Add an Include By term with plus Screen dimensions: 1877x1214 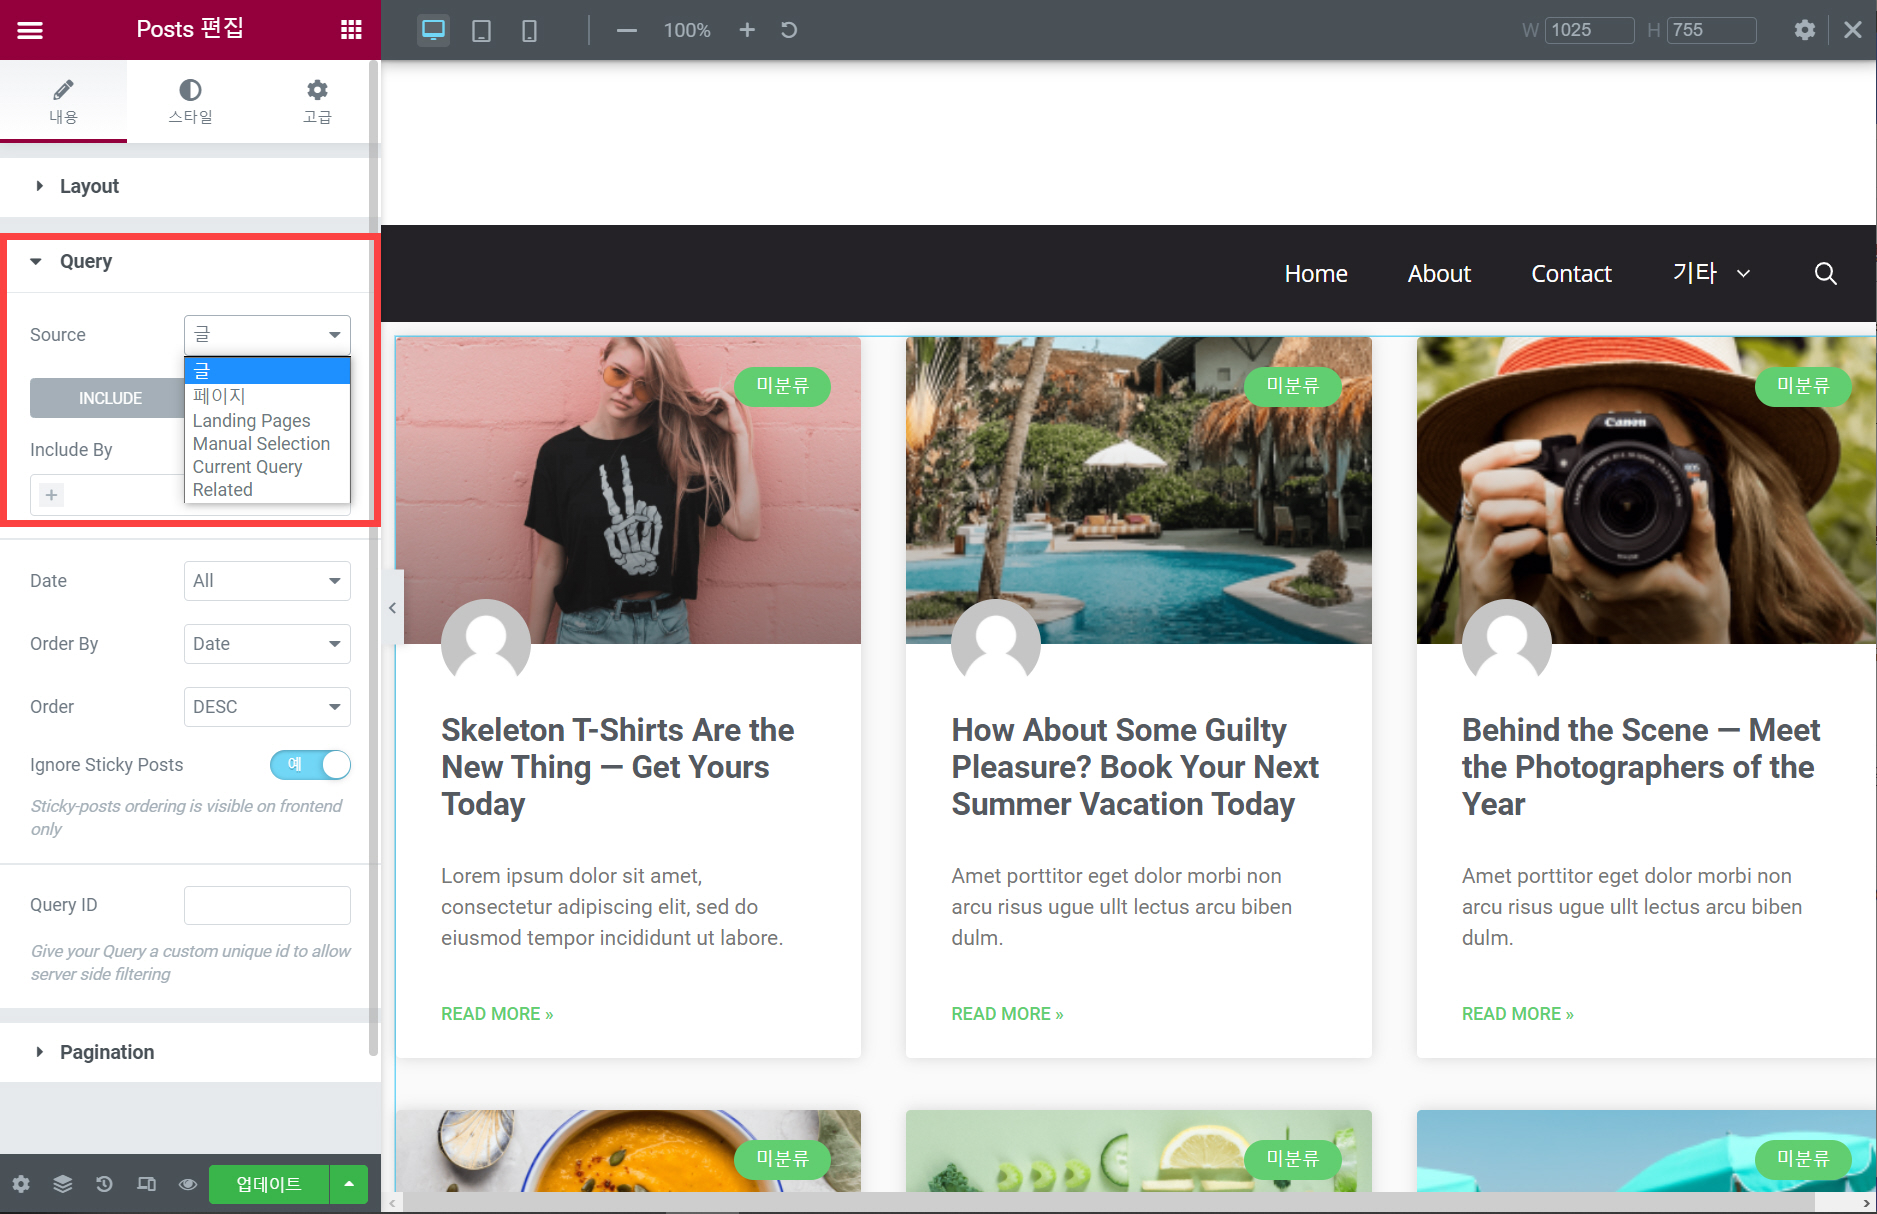(x=51, y=495)
